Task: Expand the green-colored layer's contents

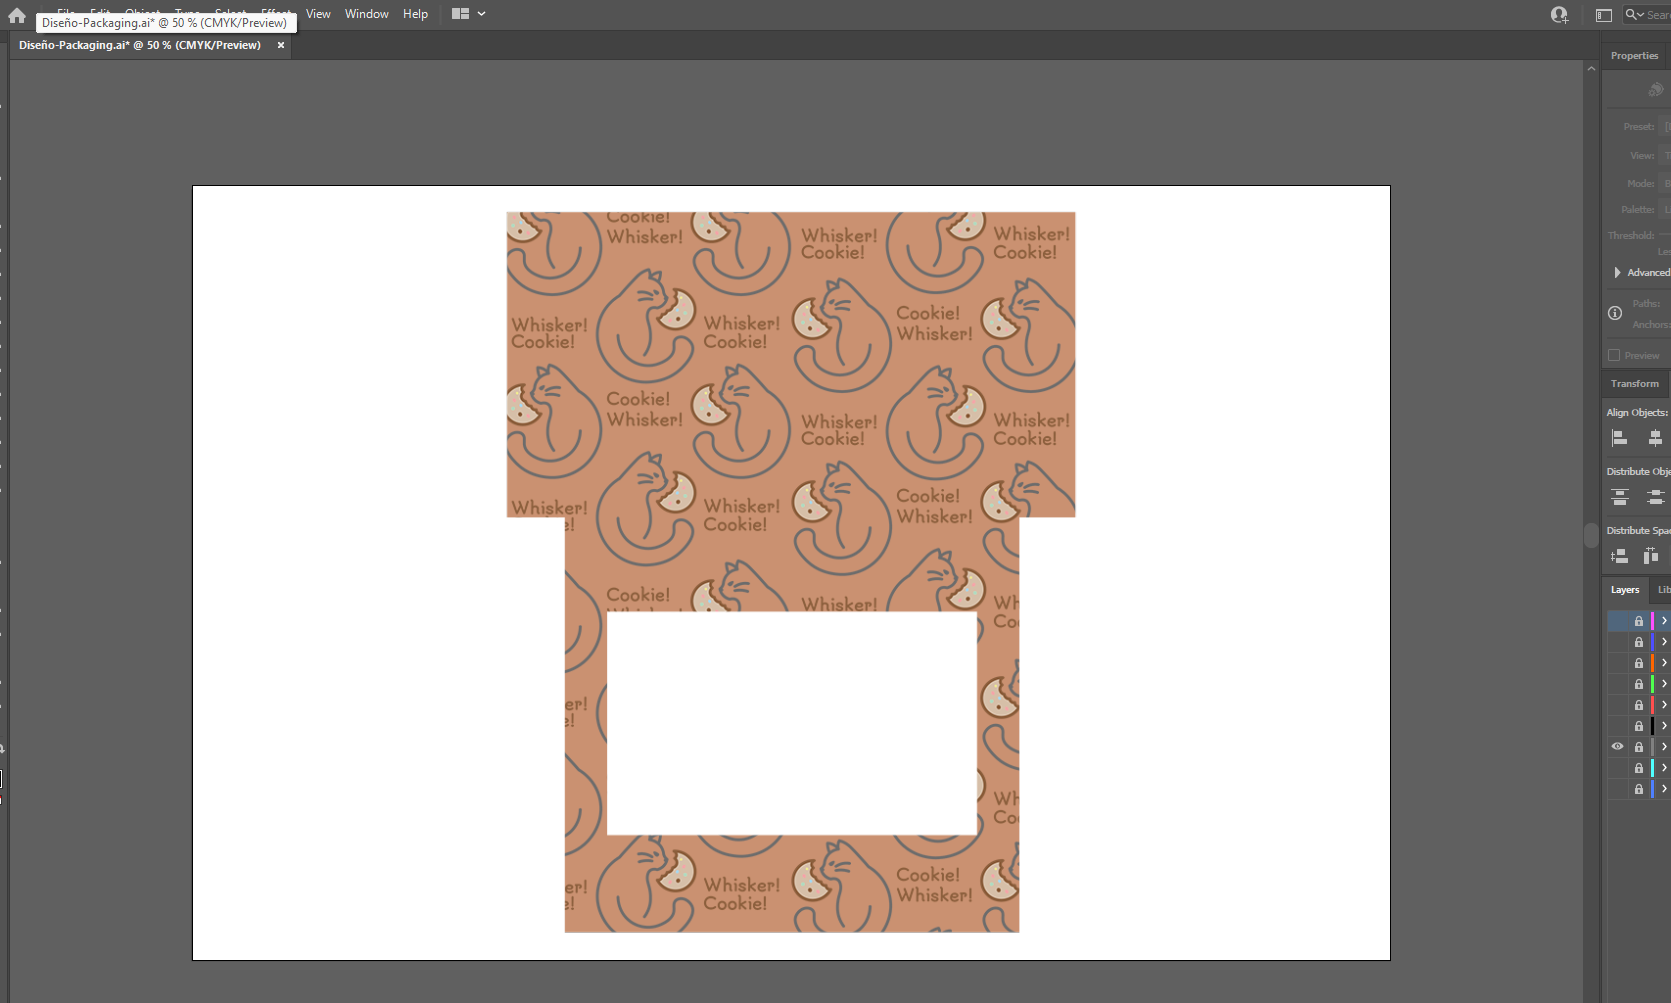Action: click(1664, 684)
